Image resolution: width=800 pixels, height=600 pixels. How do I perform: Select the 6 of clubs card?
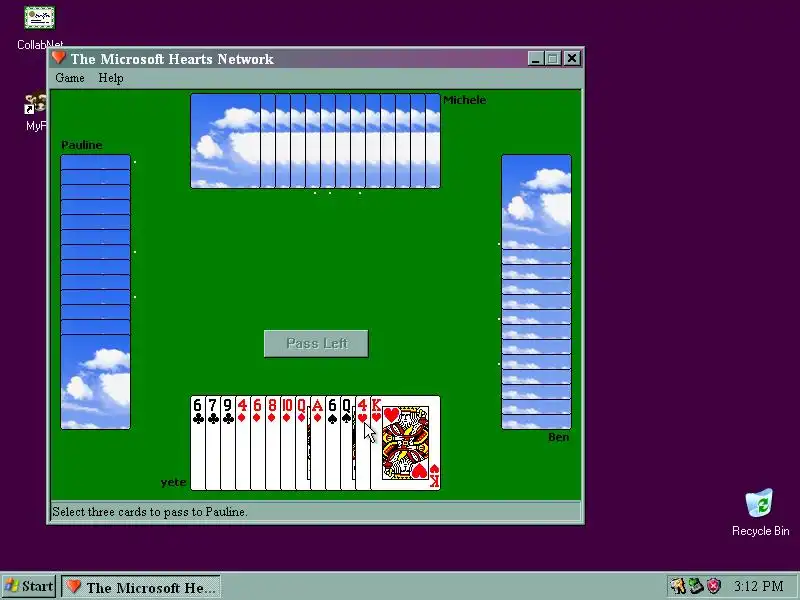coord(197,443)
